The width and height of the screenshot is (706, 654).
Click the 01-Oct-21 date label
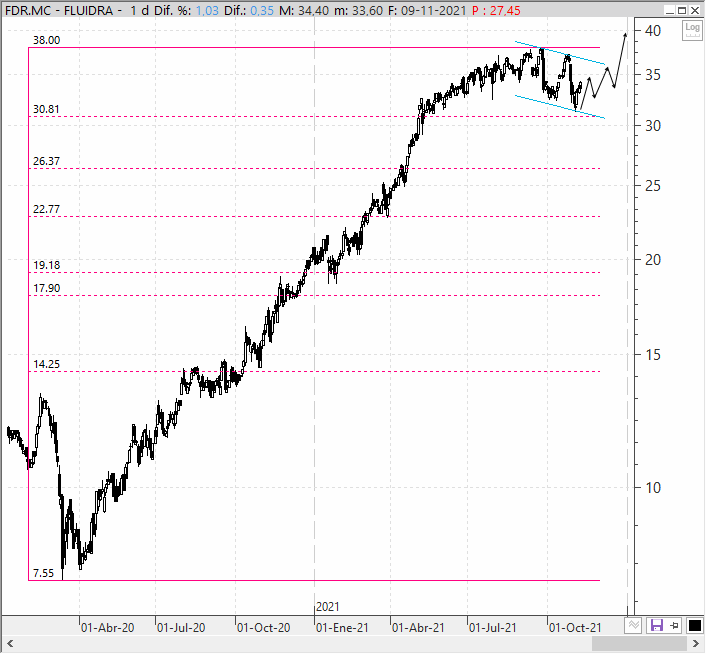(575, 627)
